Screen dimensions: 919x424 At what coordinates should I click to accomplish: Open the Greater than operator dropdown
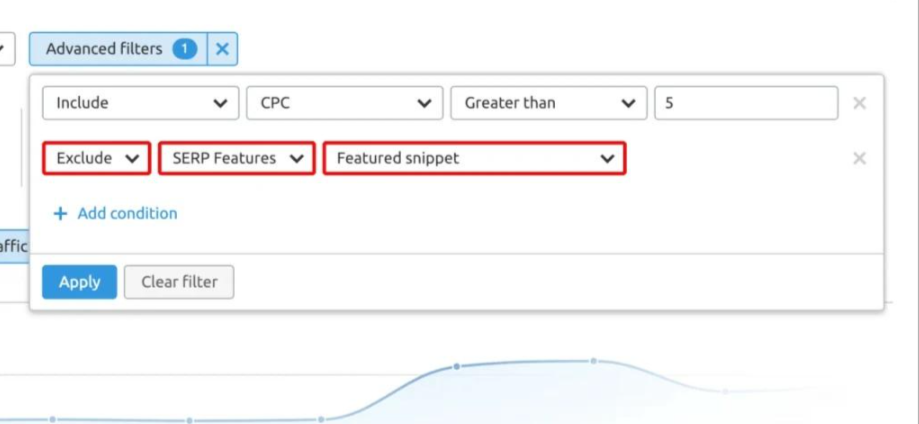click(549, 103)
